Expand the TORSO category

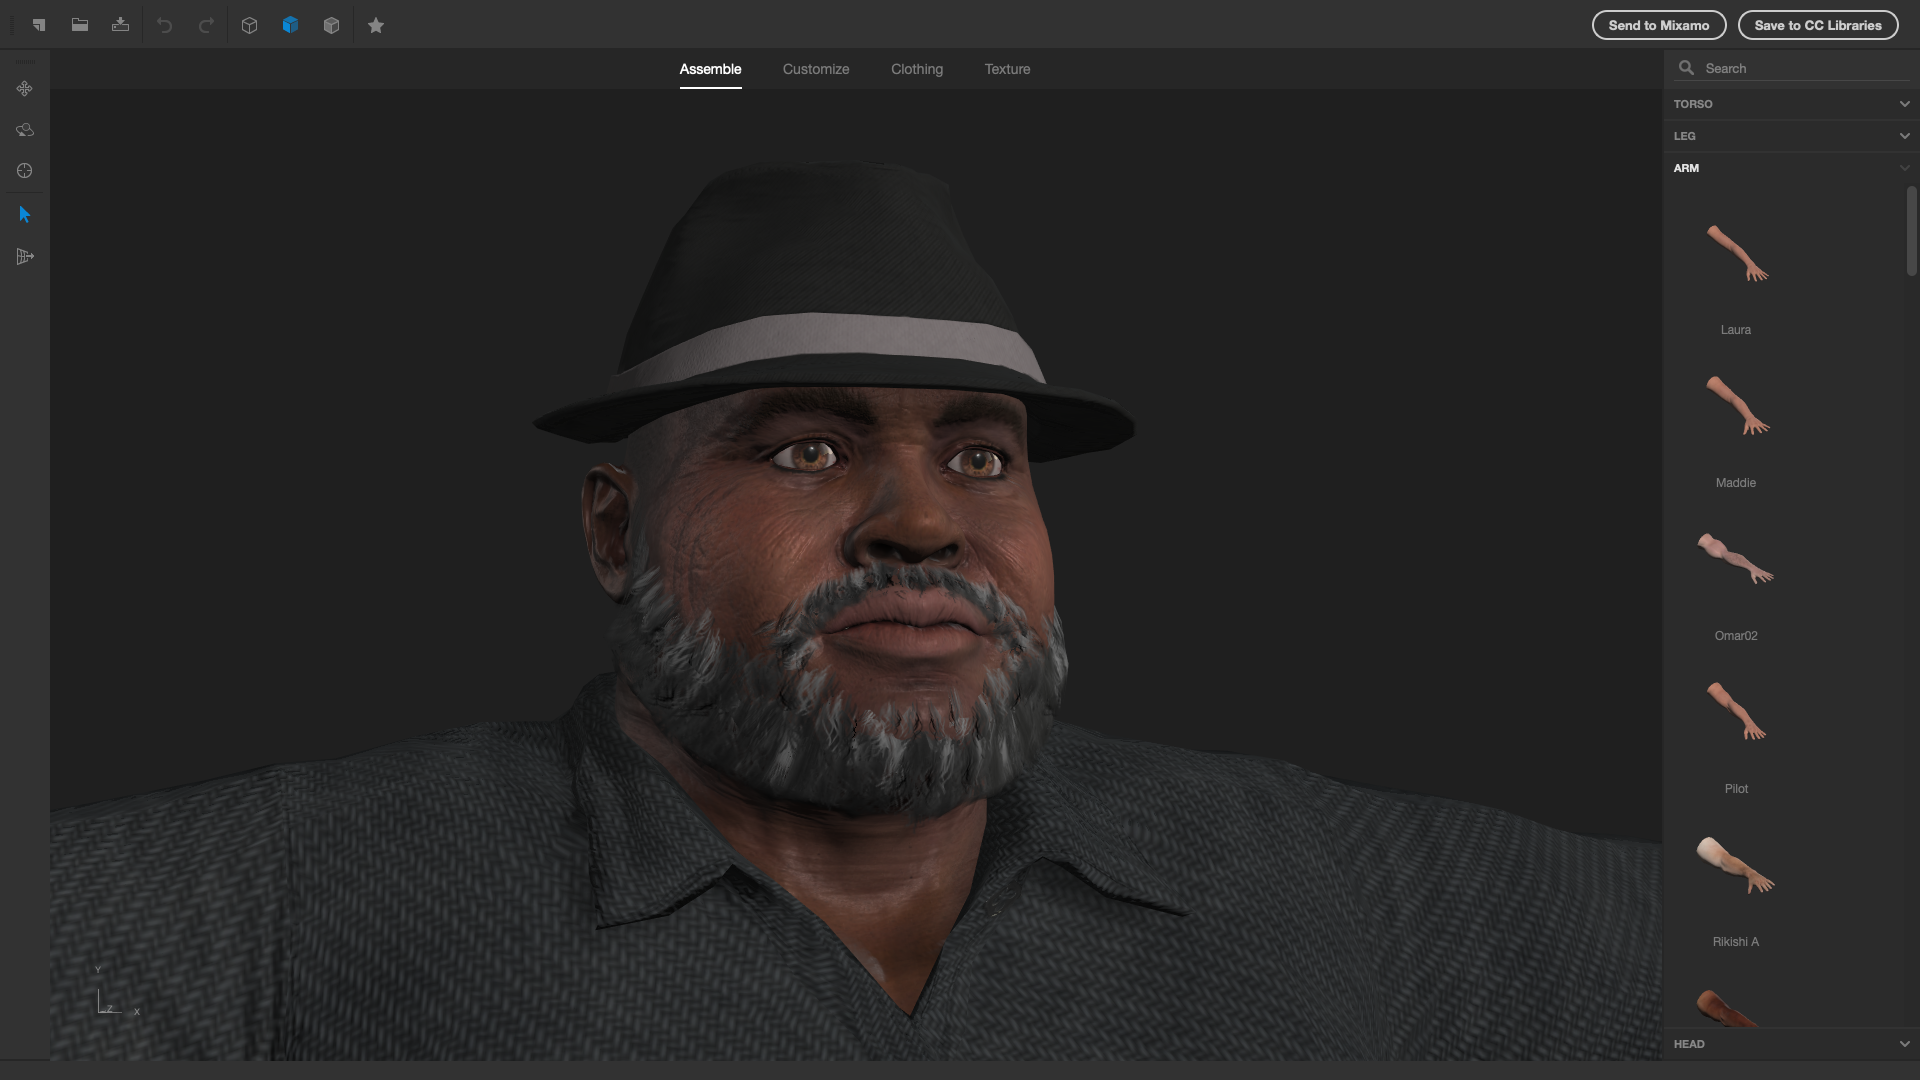pos(1903,103)
